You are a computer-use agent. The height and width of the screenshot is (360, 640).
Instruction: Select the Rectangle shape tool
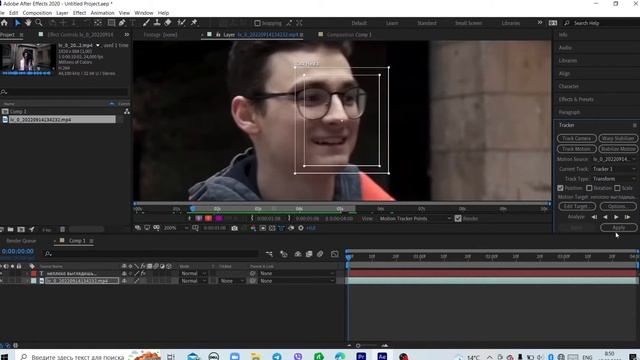(x=111, y=23)
